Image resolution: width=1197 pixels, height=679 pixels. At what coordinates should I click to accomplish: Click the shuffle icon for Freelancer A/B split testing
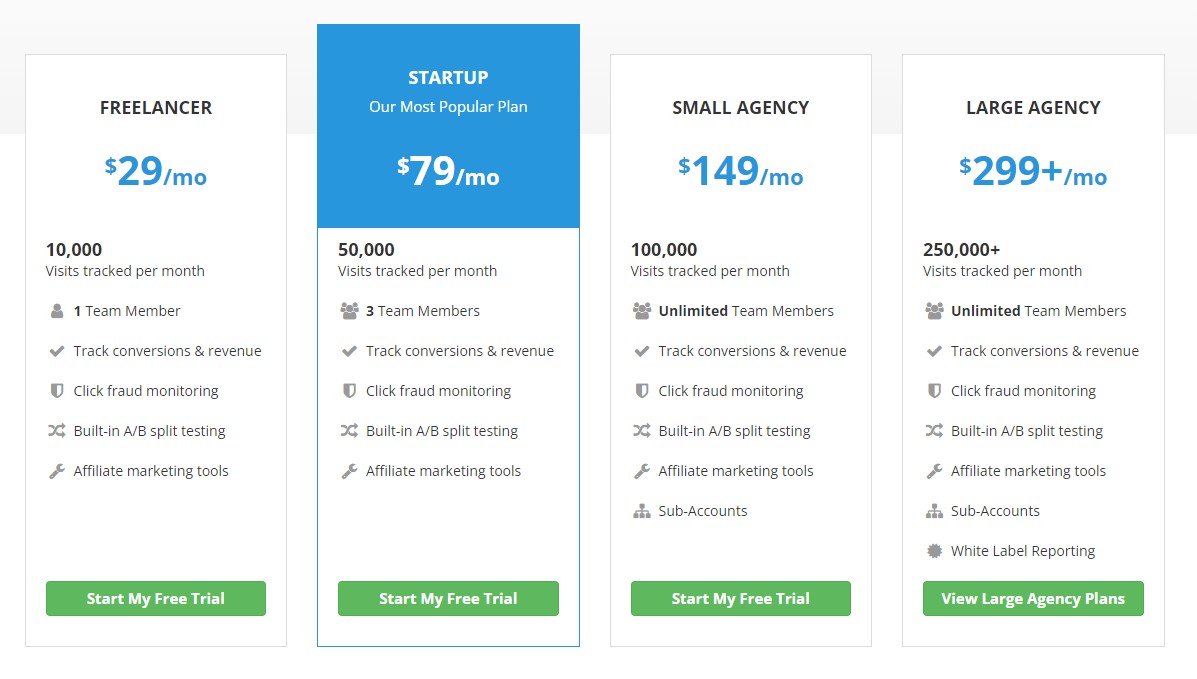point(56,431)
